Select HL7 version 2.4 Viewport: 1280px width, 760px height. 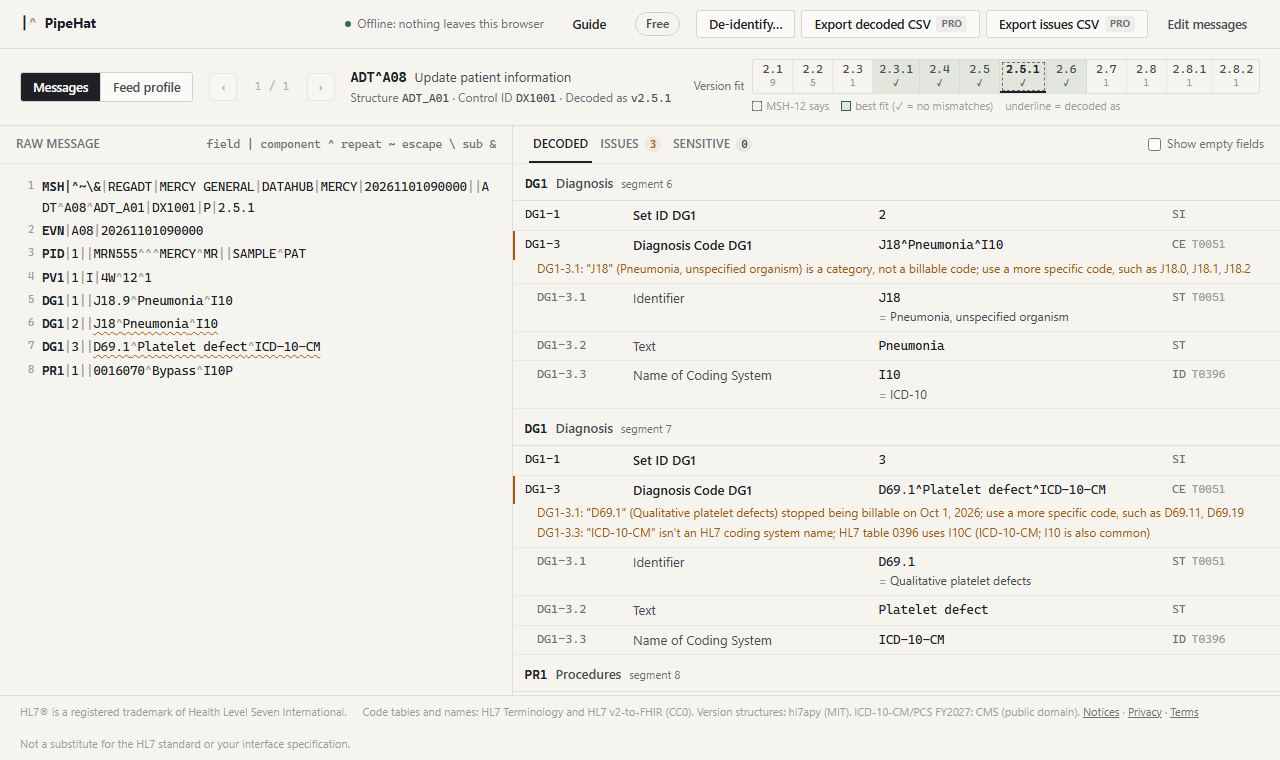coord(940,76)
